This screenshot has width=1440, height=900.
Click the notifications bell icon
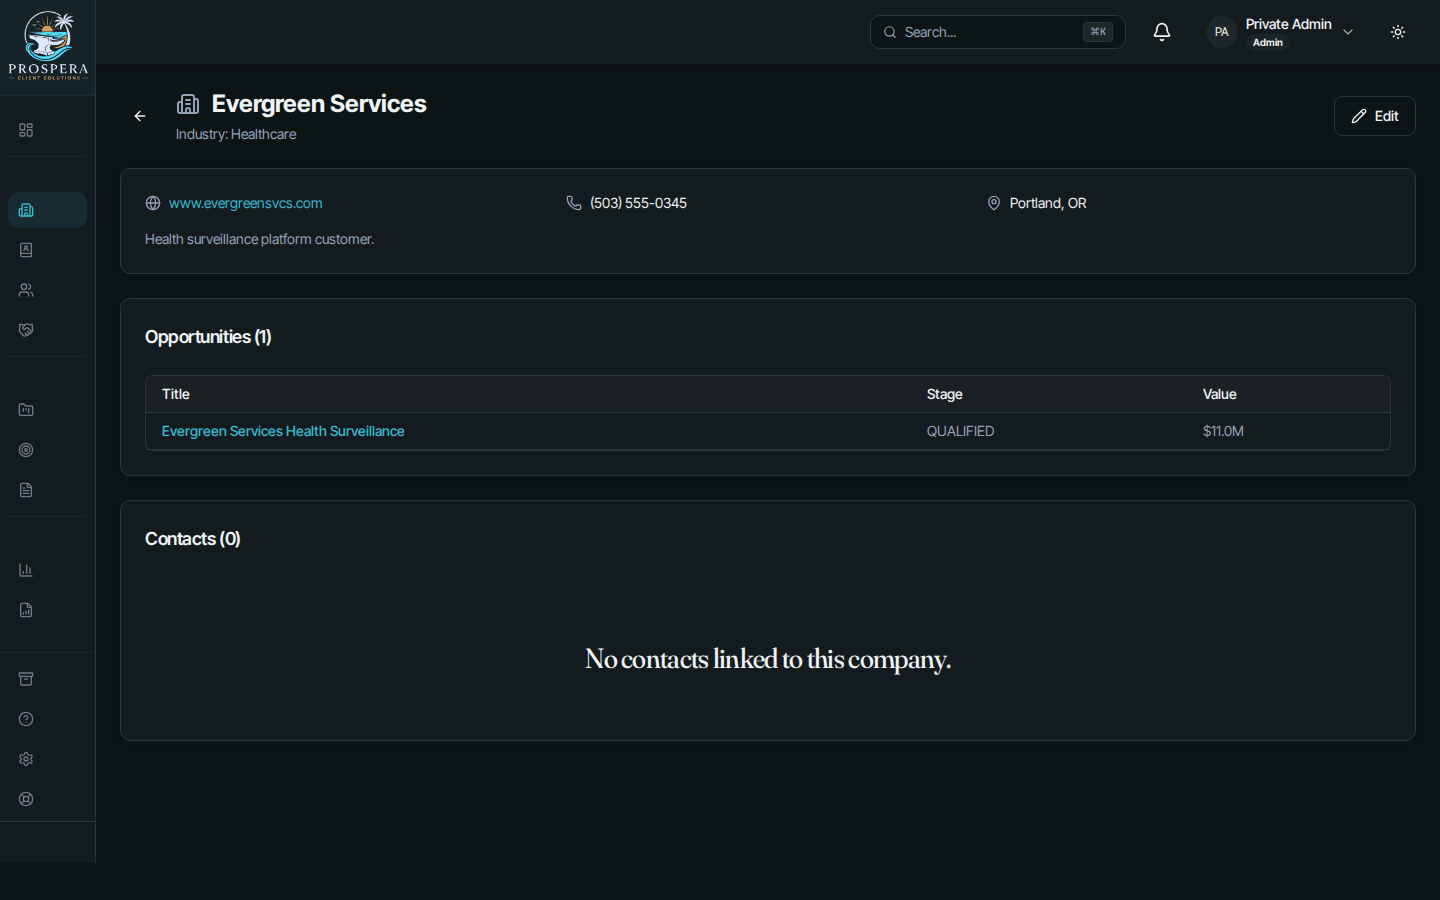[x=1162, y=32]
